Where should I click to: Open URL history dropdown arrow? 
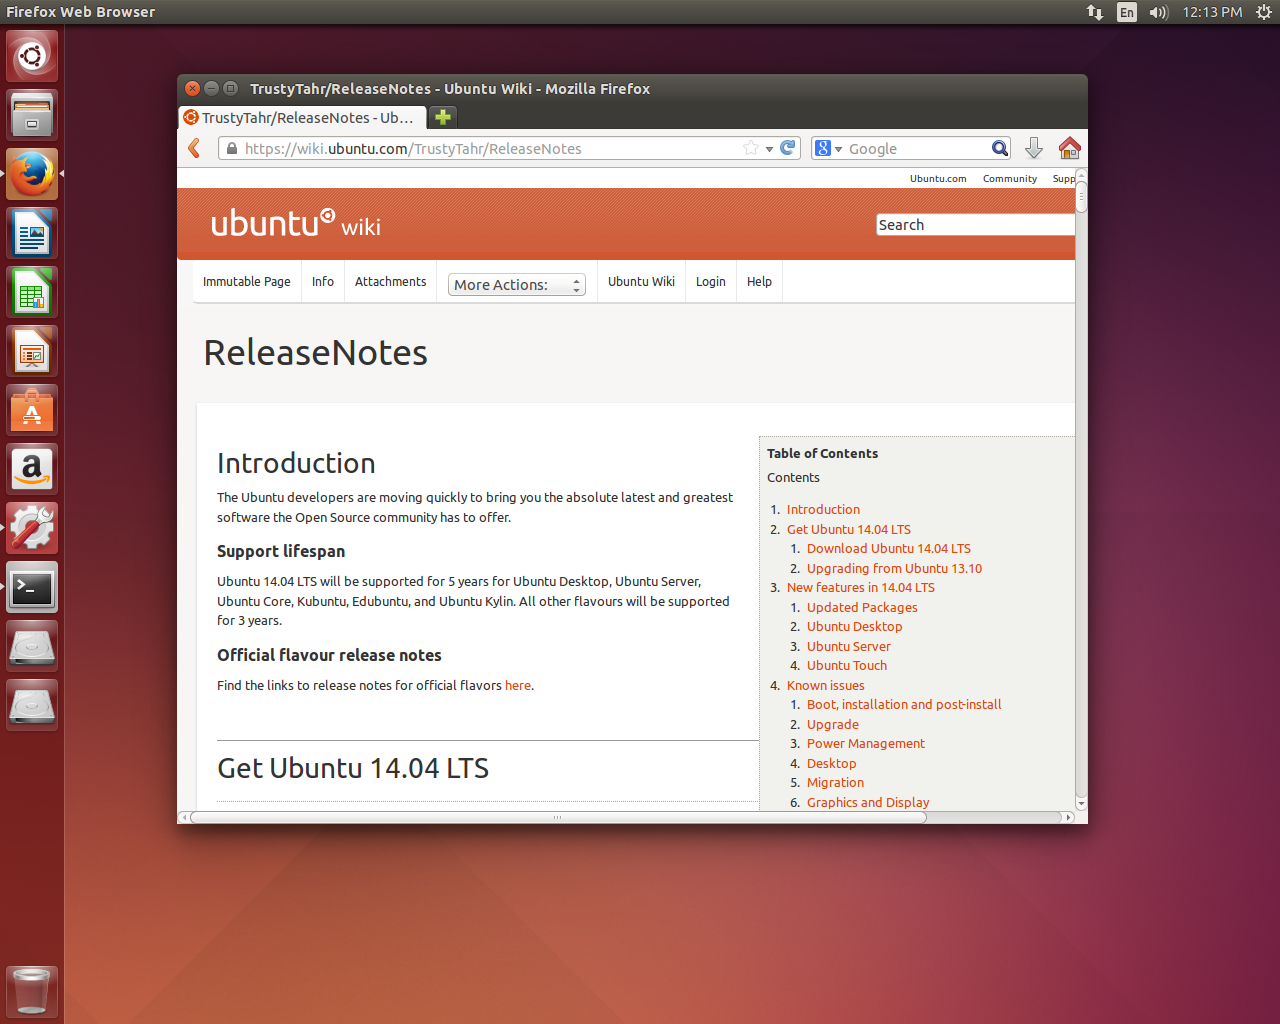click(769, 149)
